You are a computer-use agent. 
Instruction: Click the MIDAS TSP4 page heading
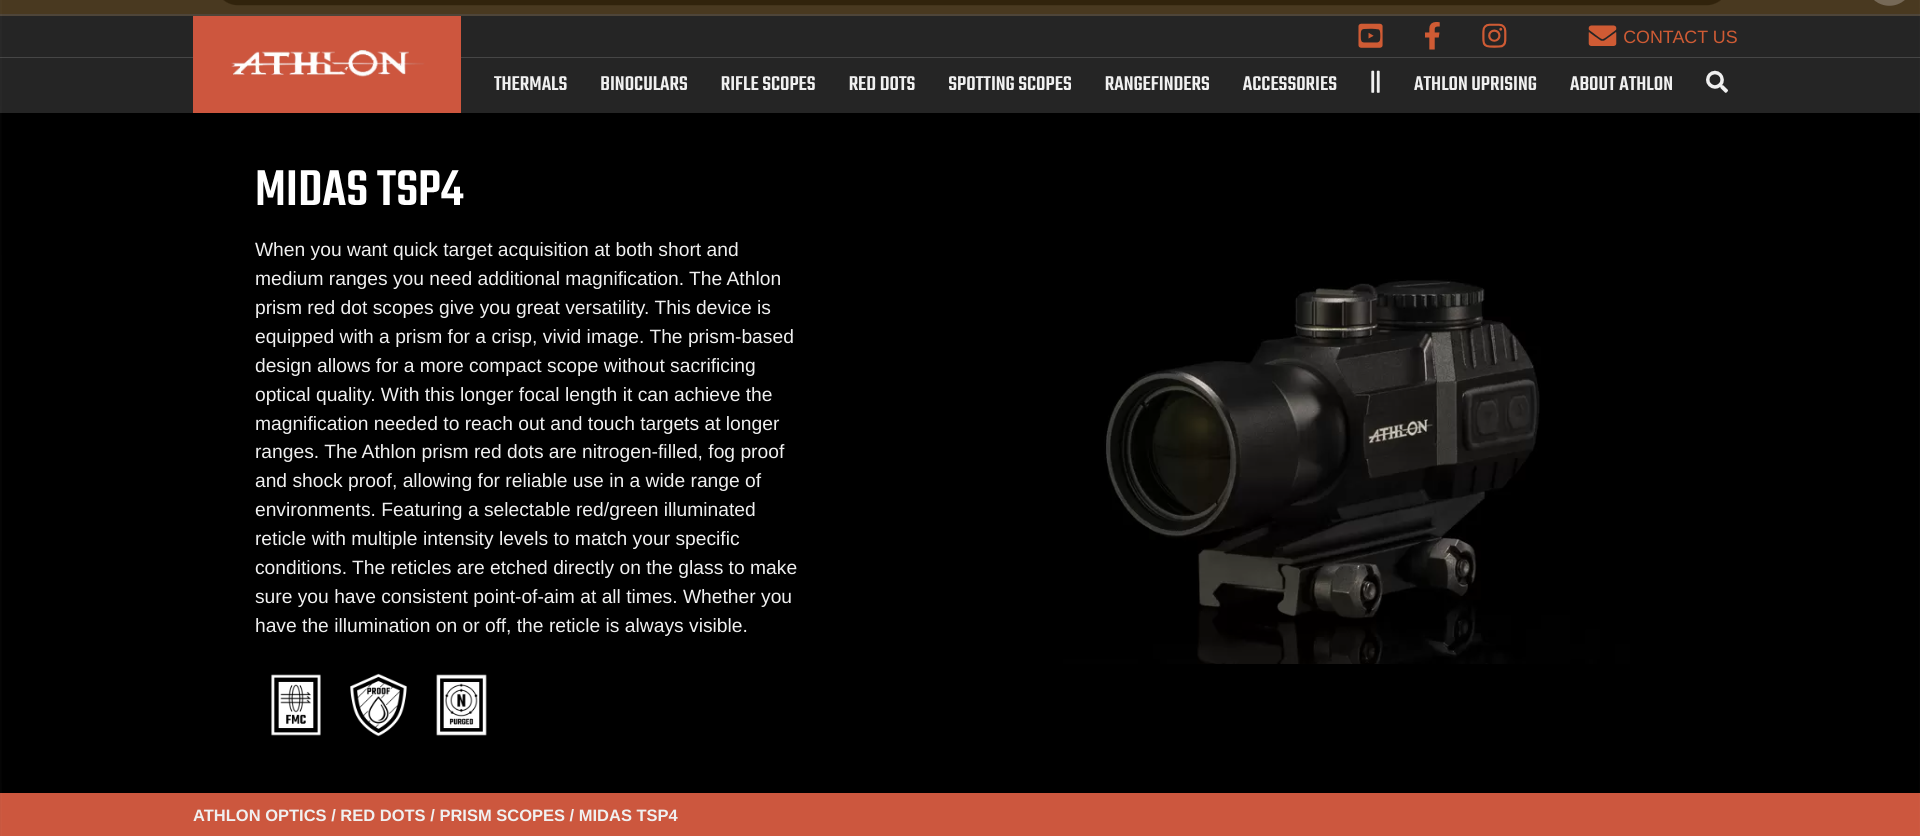[x=359, y=189]
